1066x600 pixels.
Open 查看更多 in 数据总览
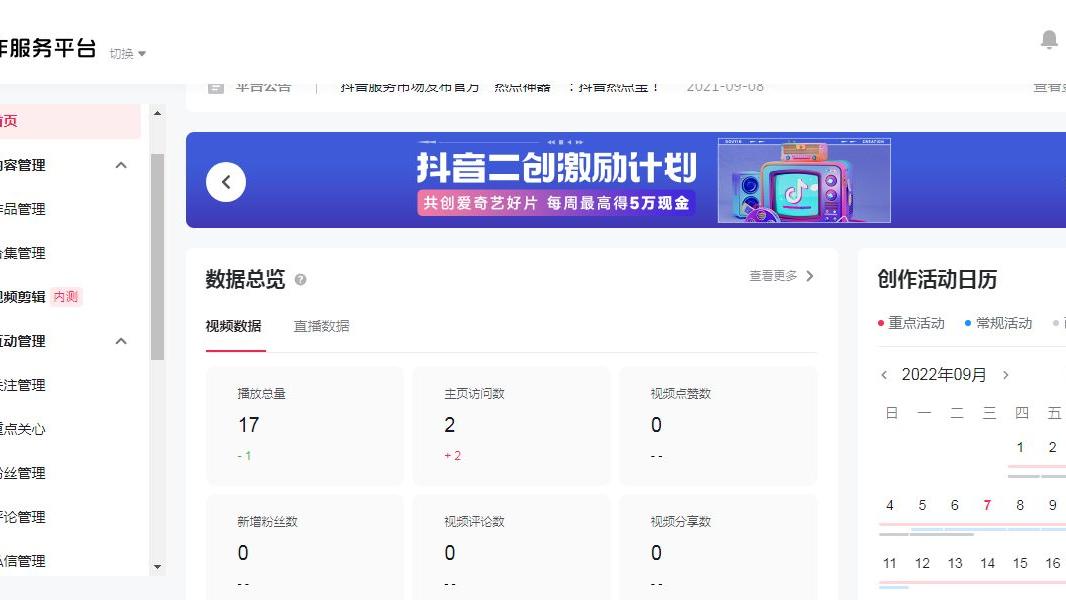[774, 276]
